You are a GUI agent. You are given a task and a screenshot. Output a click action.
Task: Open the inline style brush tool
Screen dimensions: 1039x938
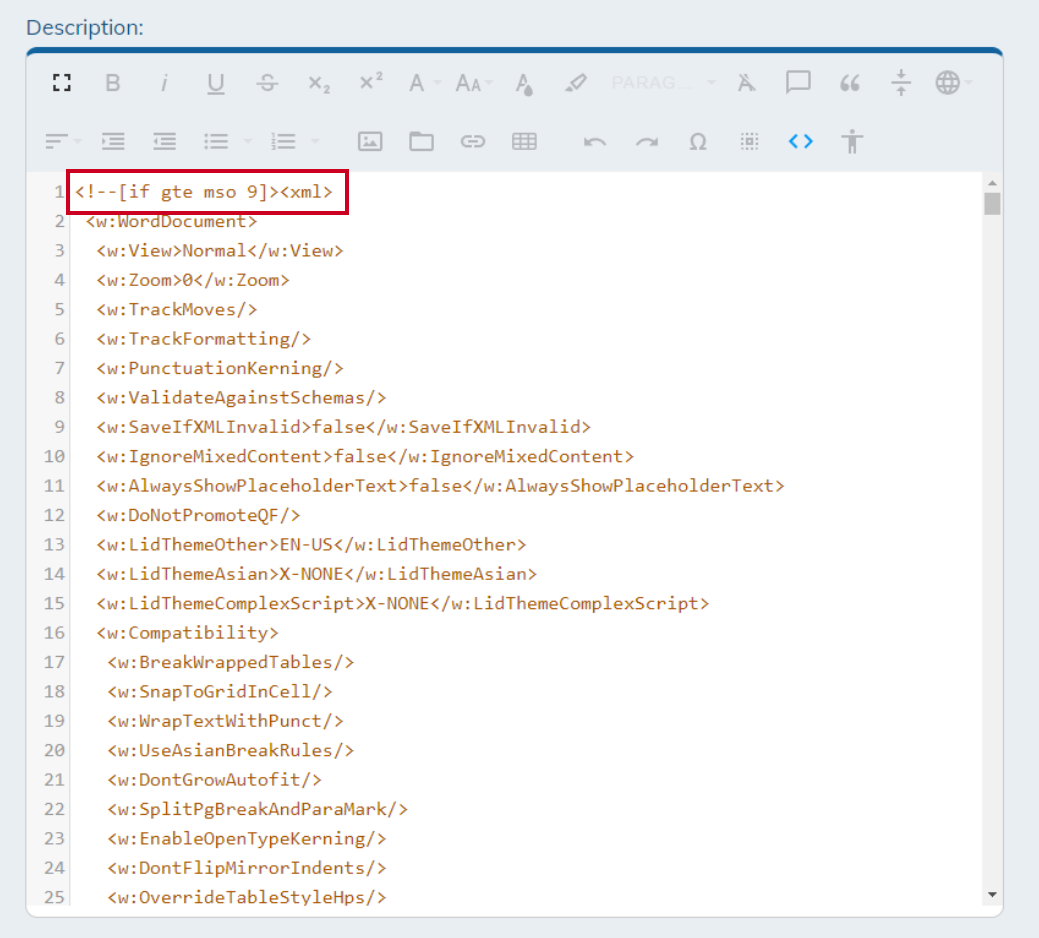pos(575,83)
